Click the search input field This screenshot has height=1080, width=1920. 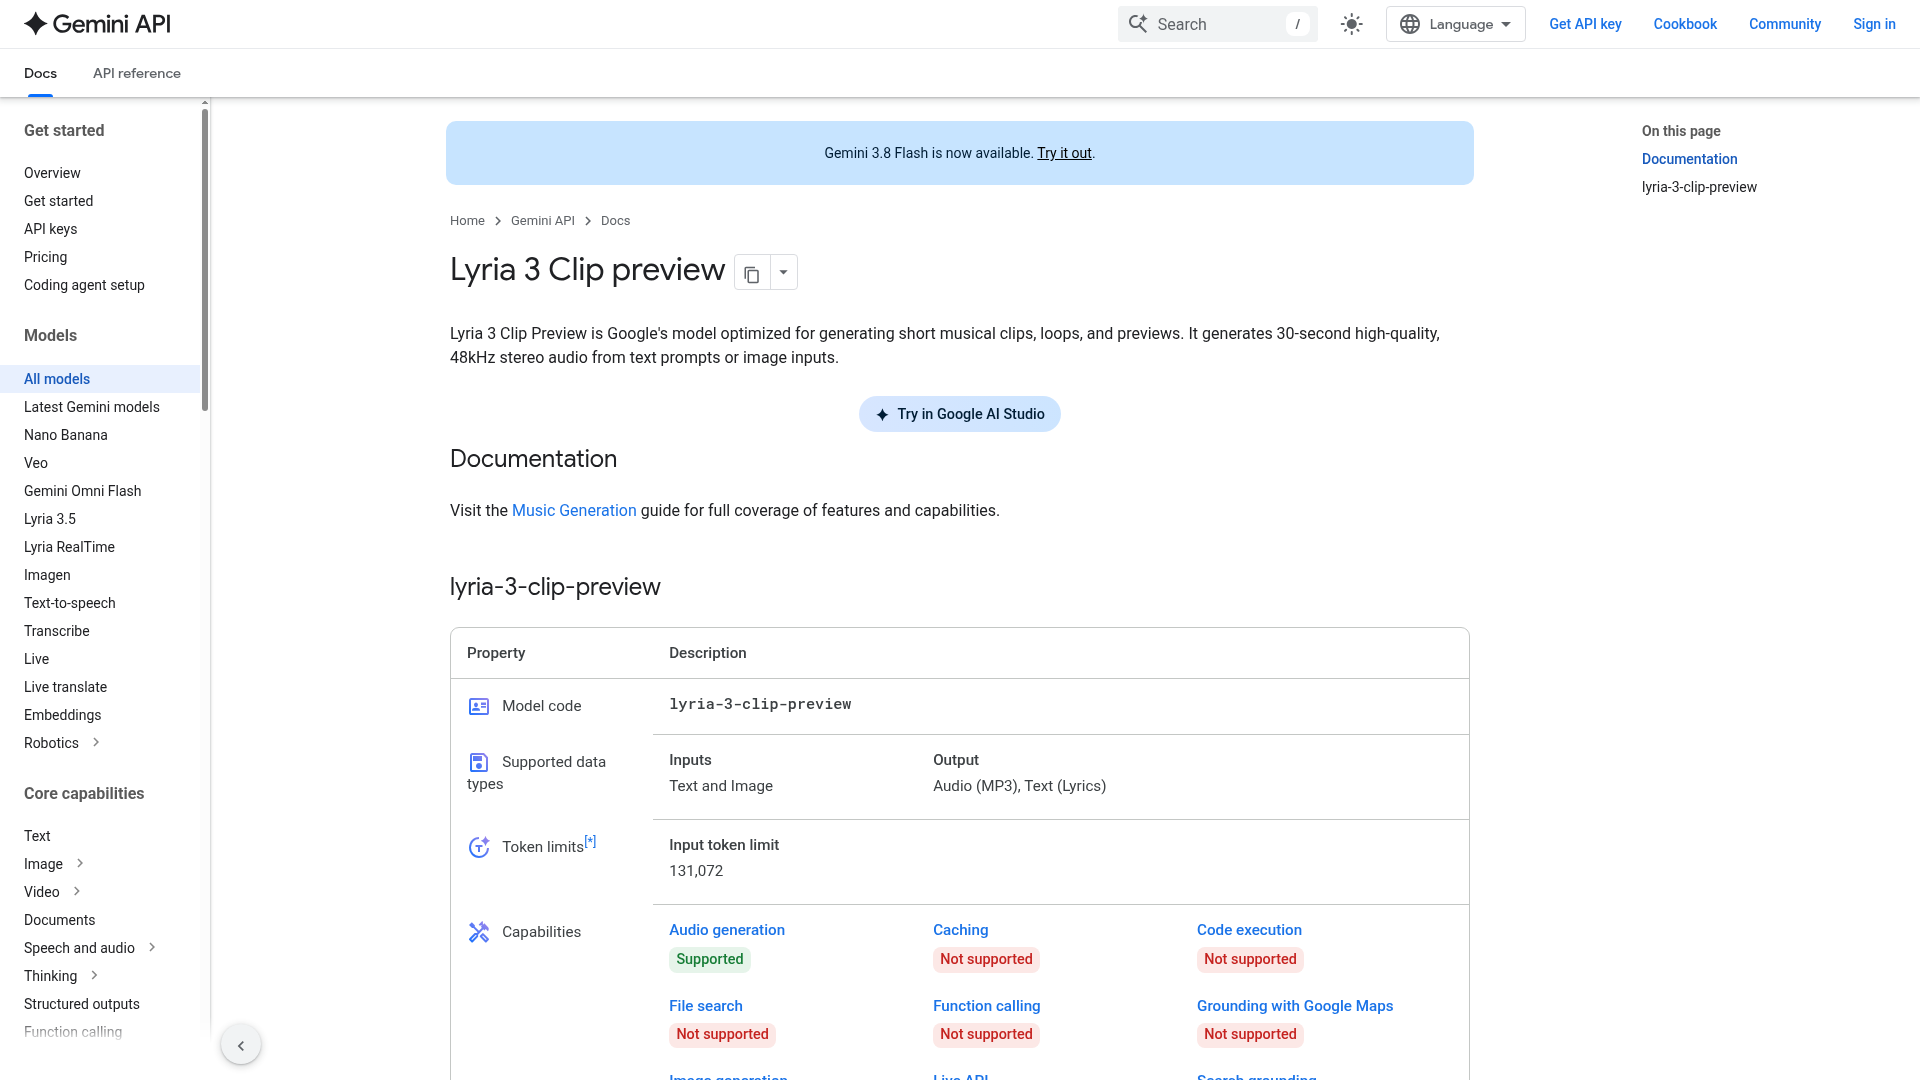(1218, 24)
